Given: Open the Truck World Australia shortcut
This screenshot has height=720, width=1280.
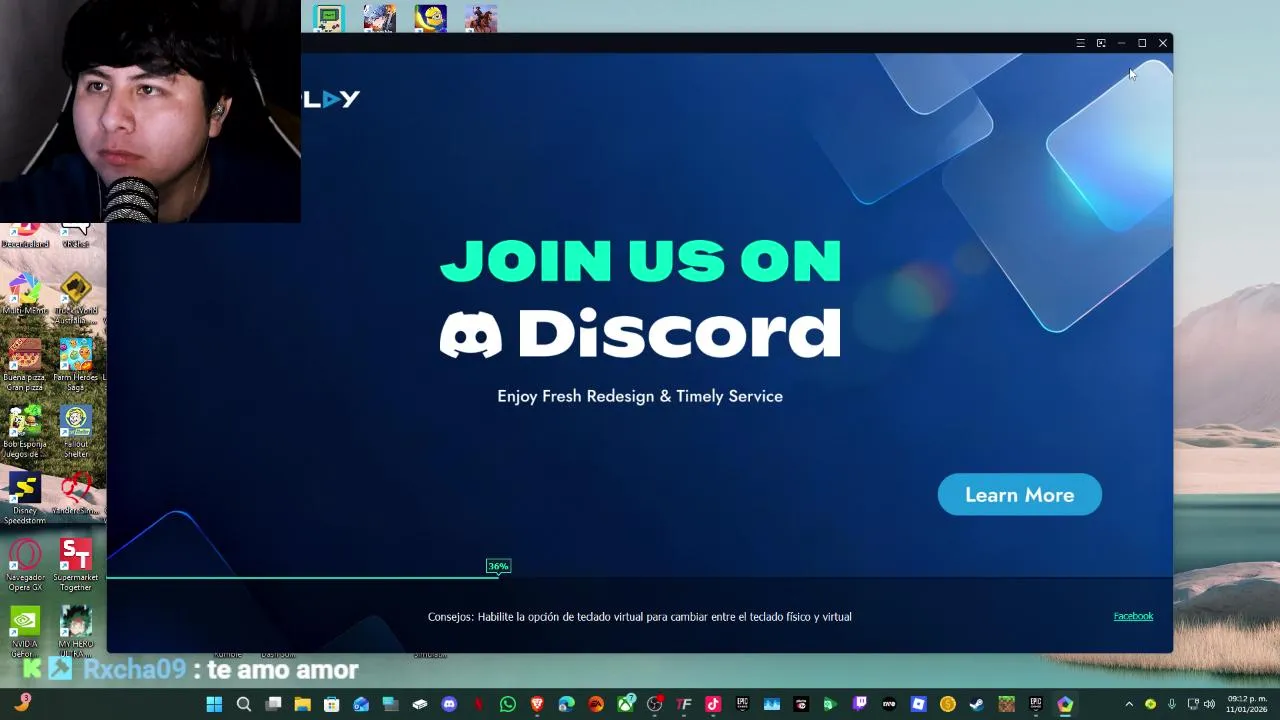Looking at the screenshot, I should (x=76, y=298).
